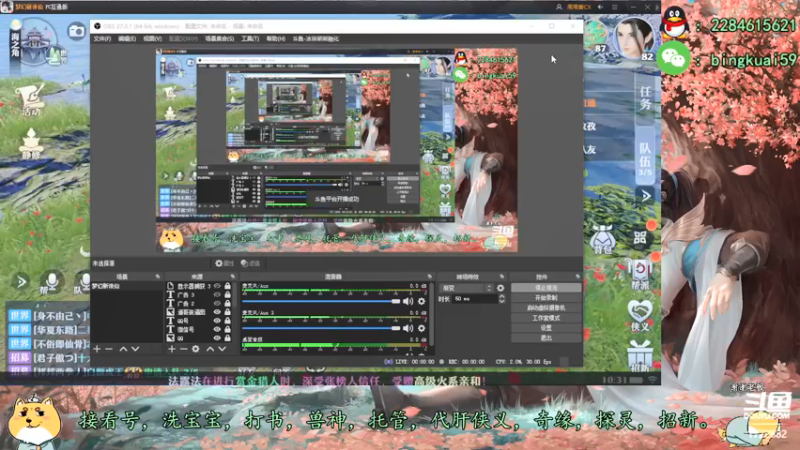
Task: Adjust the 麦克风/Aux 3 volume slider
Action: 321,328
